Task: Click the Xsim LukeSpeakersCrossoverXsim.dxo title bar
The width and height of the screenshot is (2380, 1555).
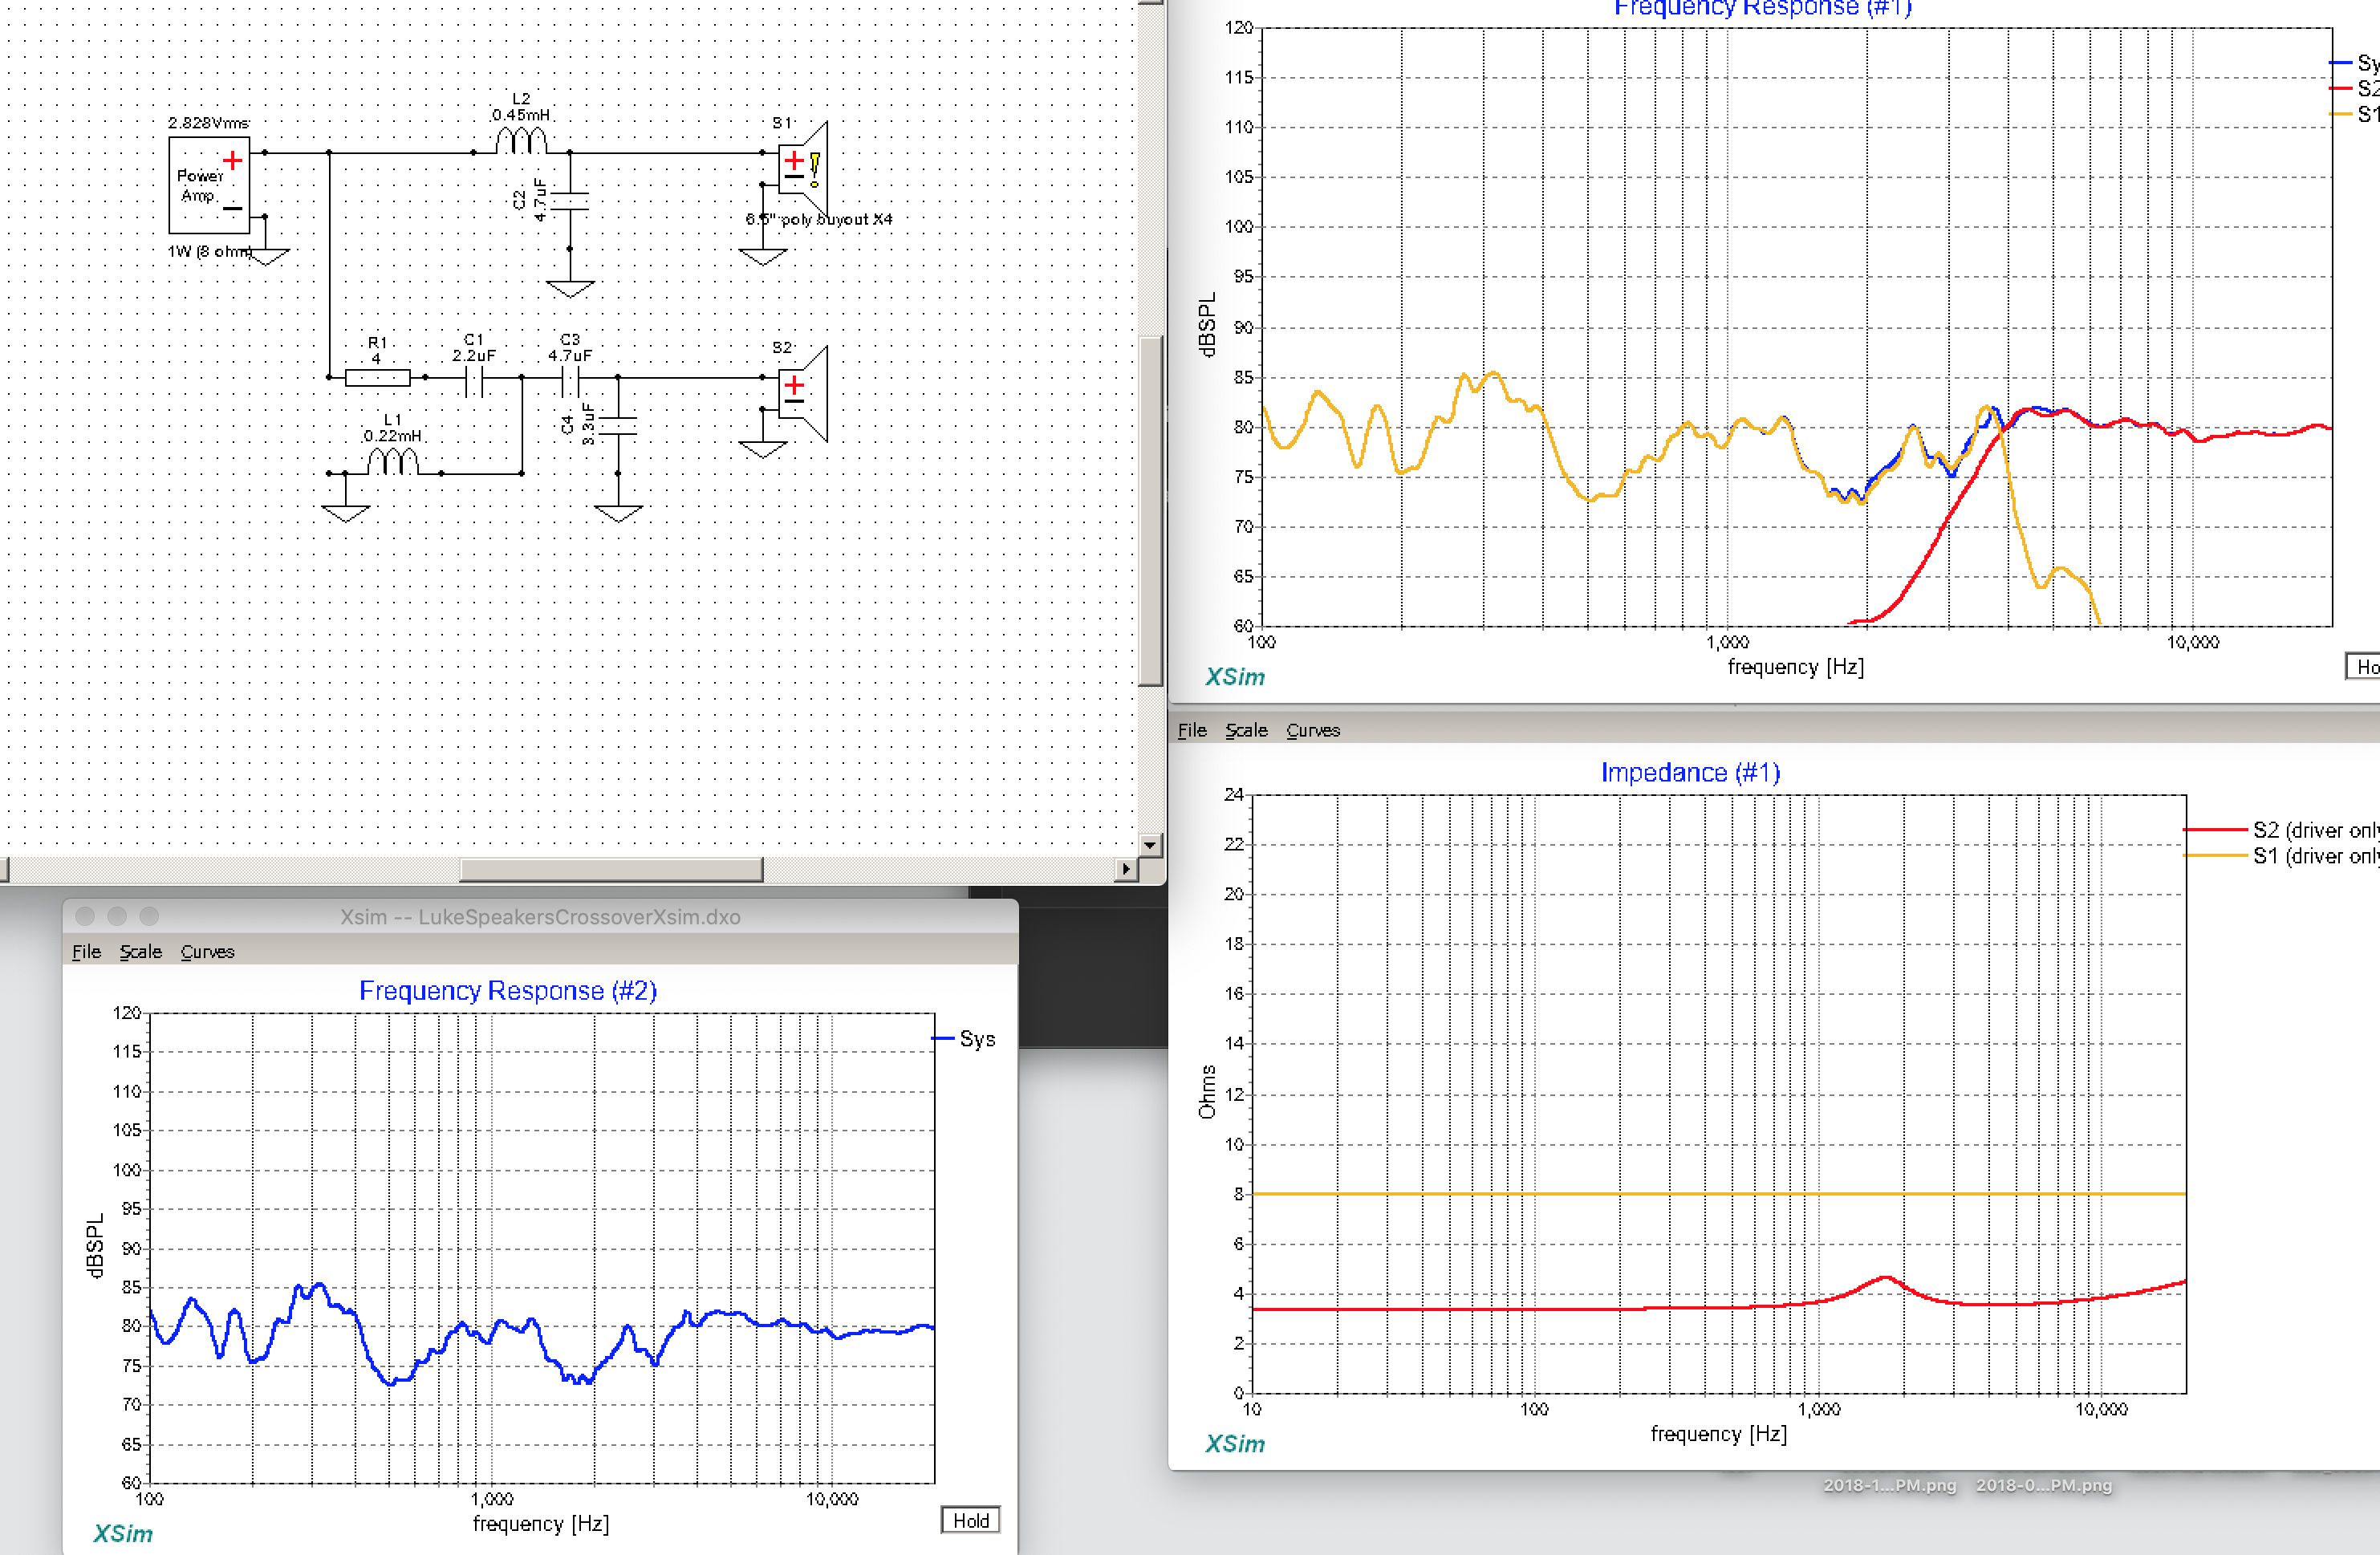Action: tap(540, 916)
